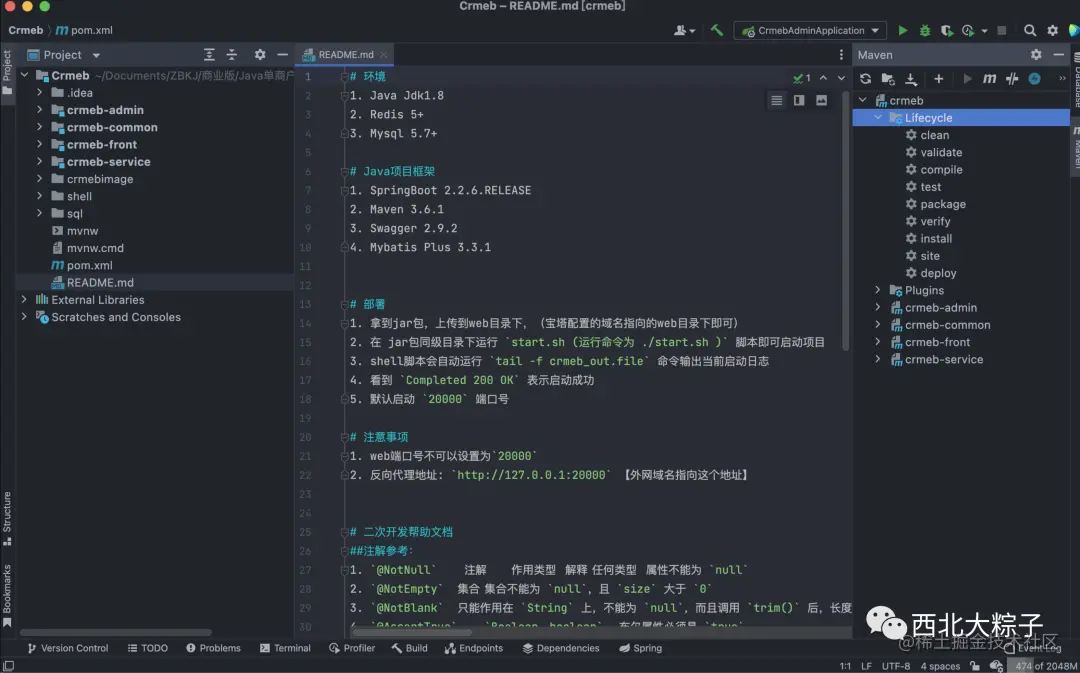Open the Terminal tool window

[x=285, y=648]
